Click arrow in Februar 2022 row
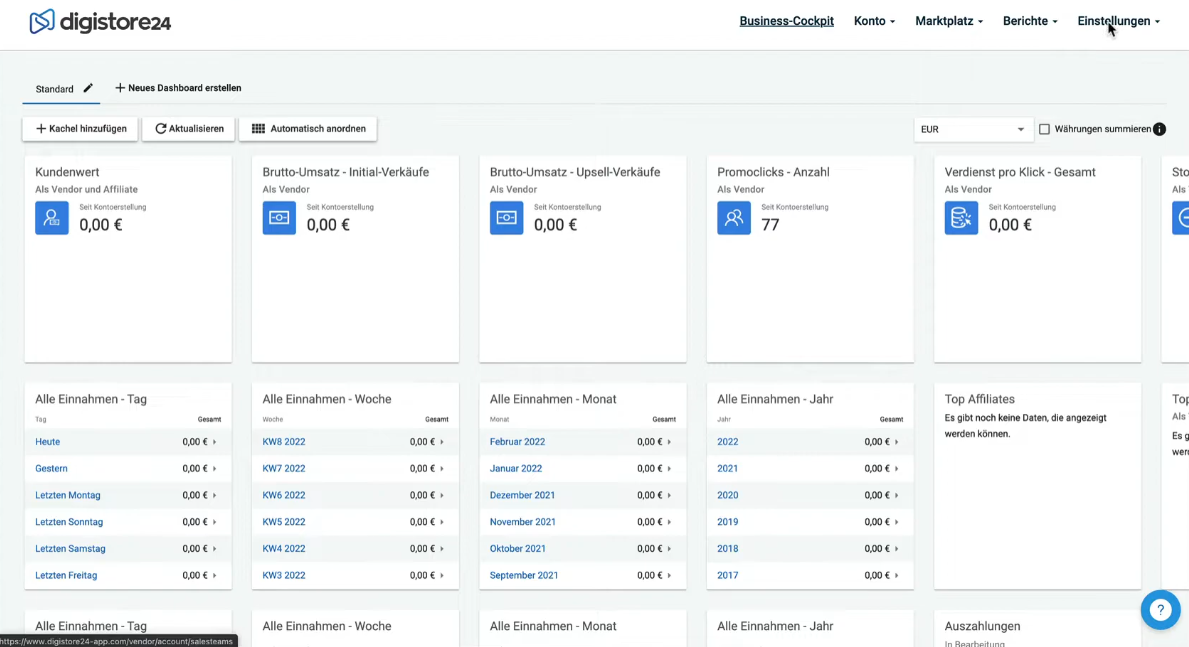This screenshot has height=647, width=1189. point(670,441)
